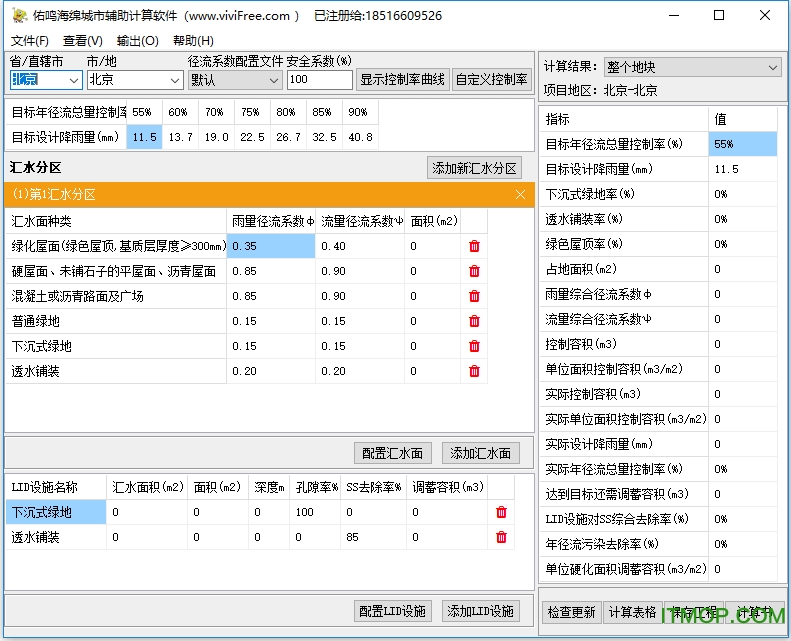Select the 60% control rate column
This screenshot has height=641, width=791.
tap(181, 112)
